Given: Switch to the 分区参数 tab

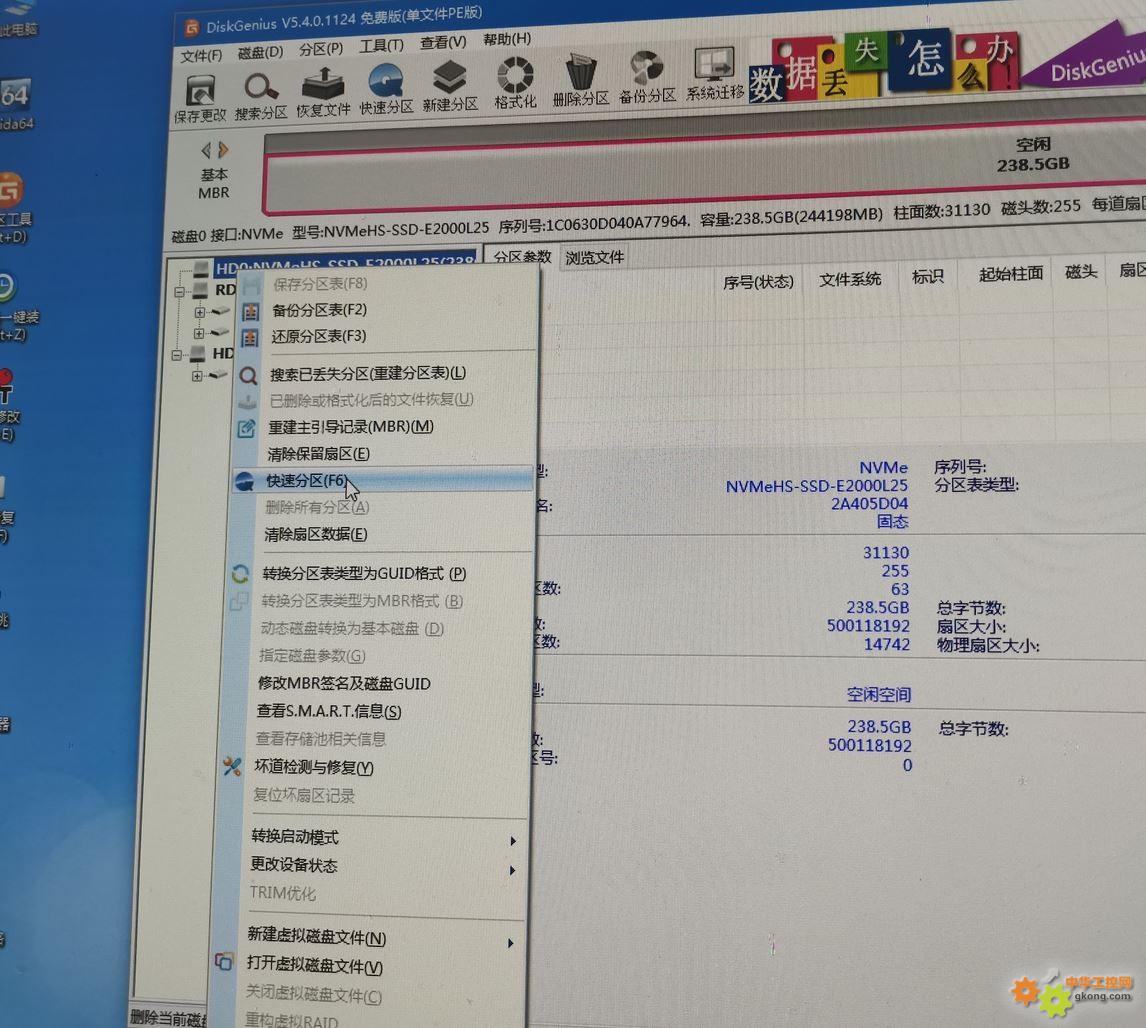Looking at the screenshot, I should coord(522,257).
